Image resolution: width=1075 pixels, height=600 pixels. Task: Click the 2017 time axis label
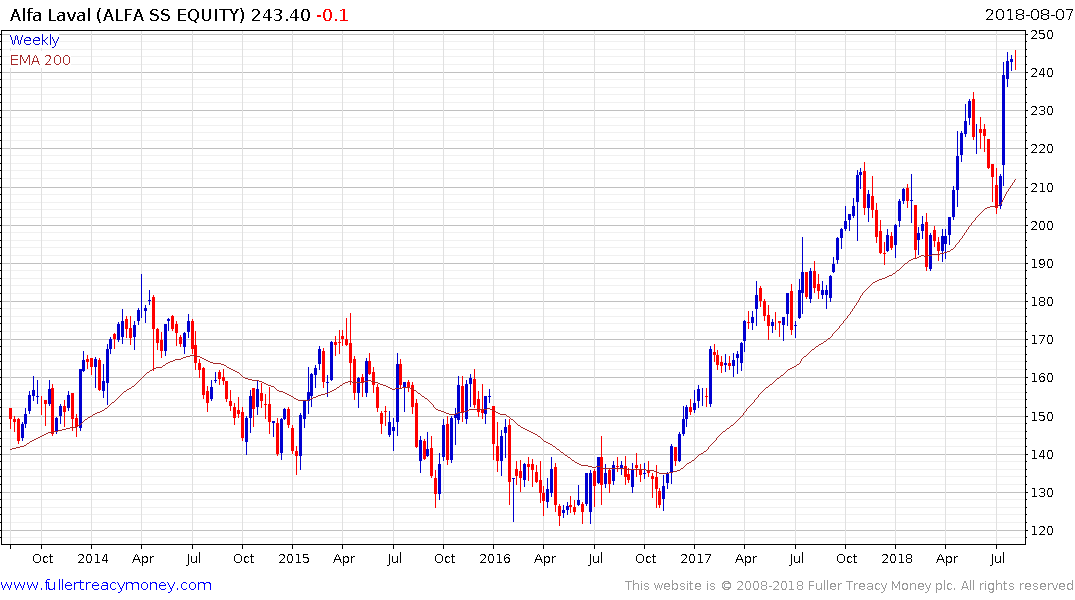click(696, 558)
